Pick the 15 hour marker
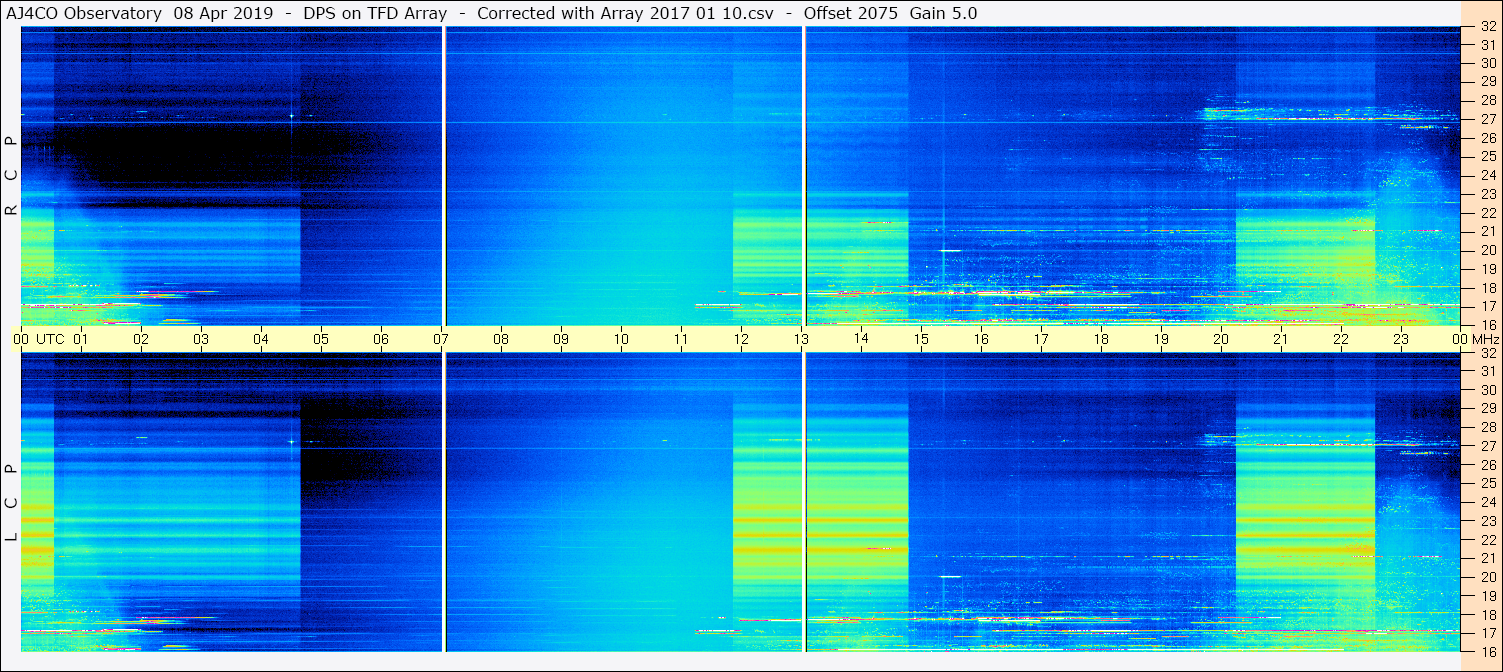The width and height of the screenshot is (1503, 672). click(x=921, y=339)
